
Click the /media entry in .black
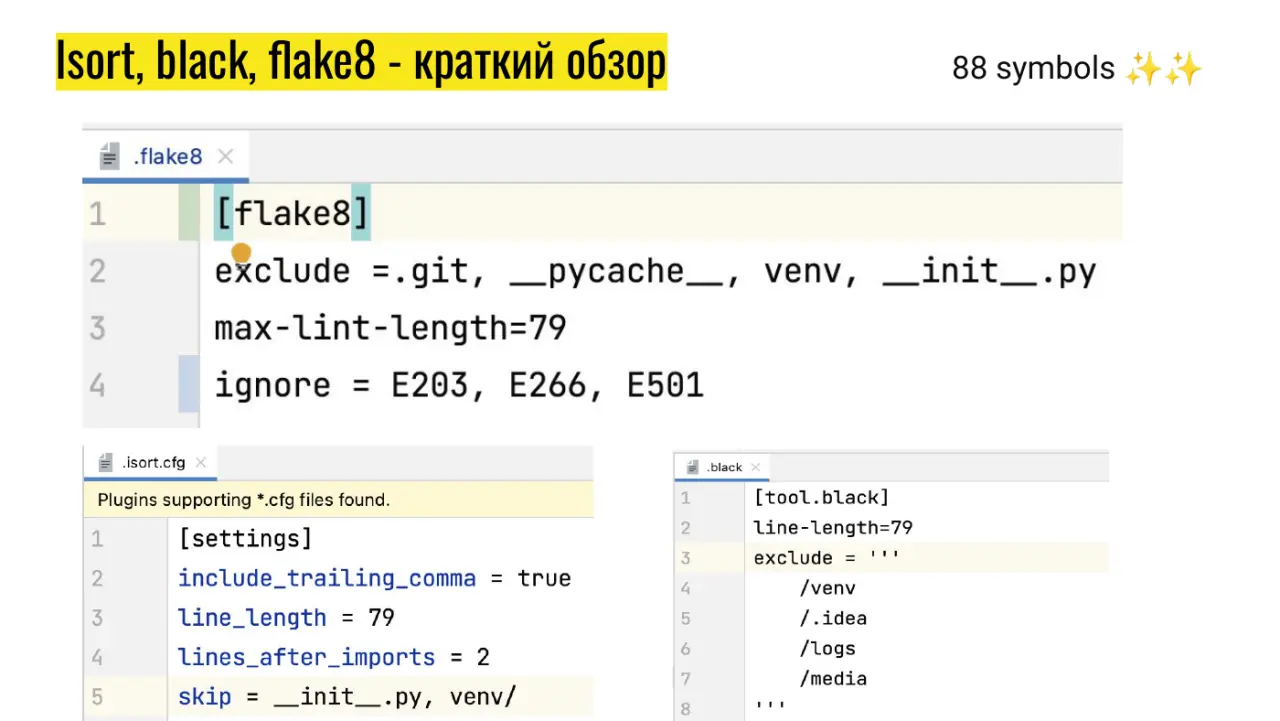pos(832,678)
